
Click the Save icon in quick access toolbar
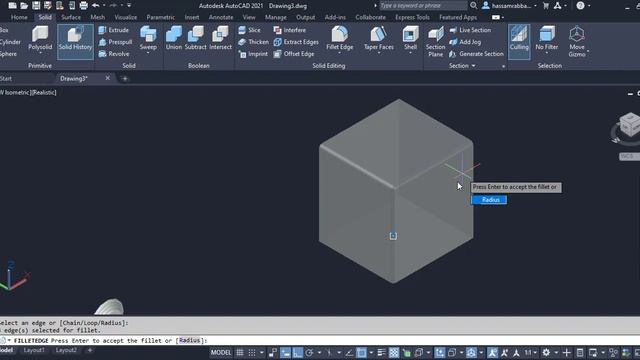[36, 6]
